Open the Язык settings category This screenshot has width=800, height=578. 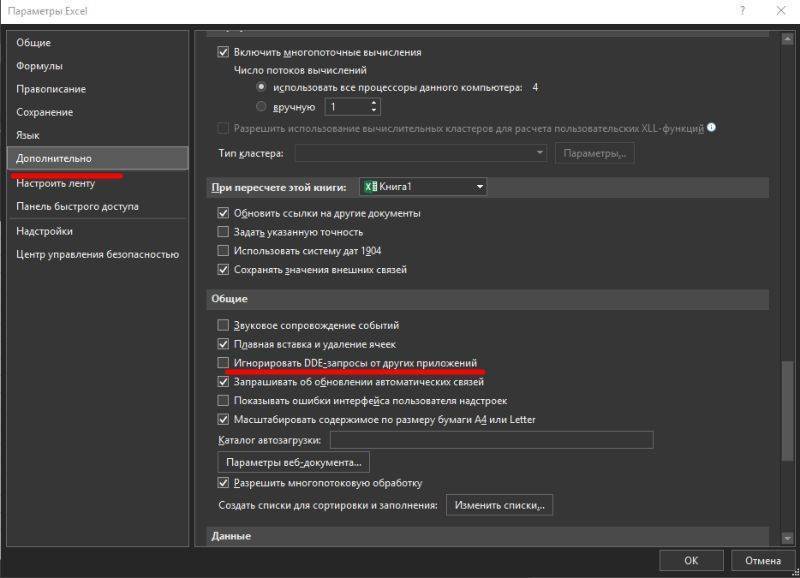(x=97, y=135)
